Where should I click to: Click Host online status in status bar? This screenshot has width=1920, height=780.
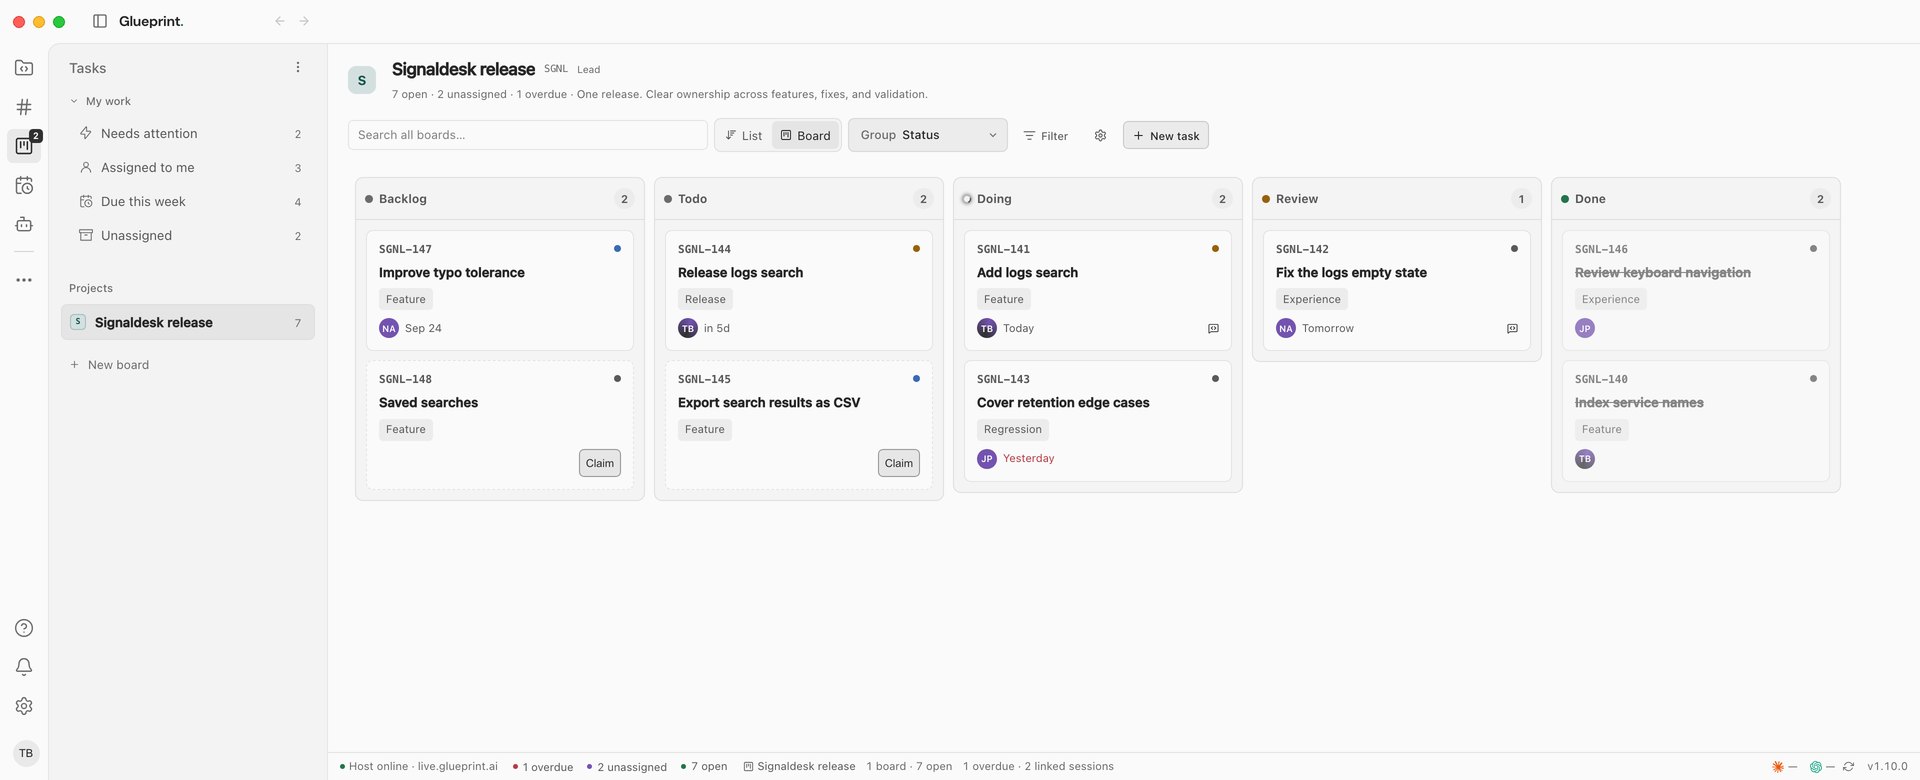click(x=418, y=767)
